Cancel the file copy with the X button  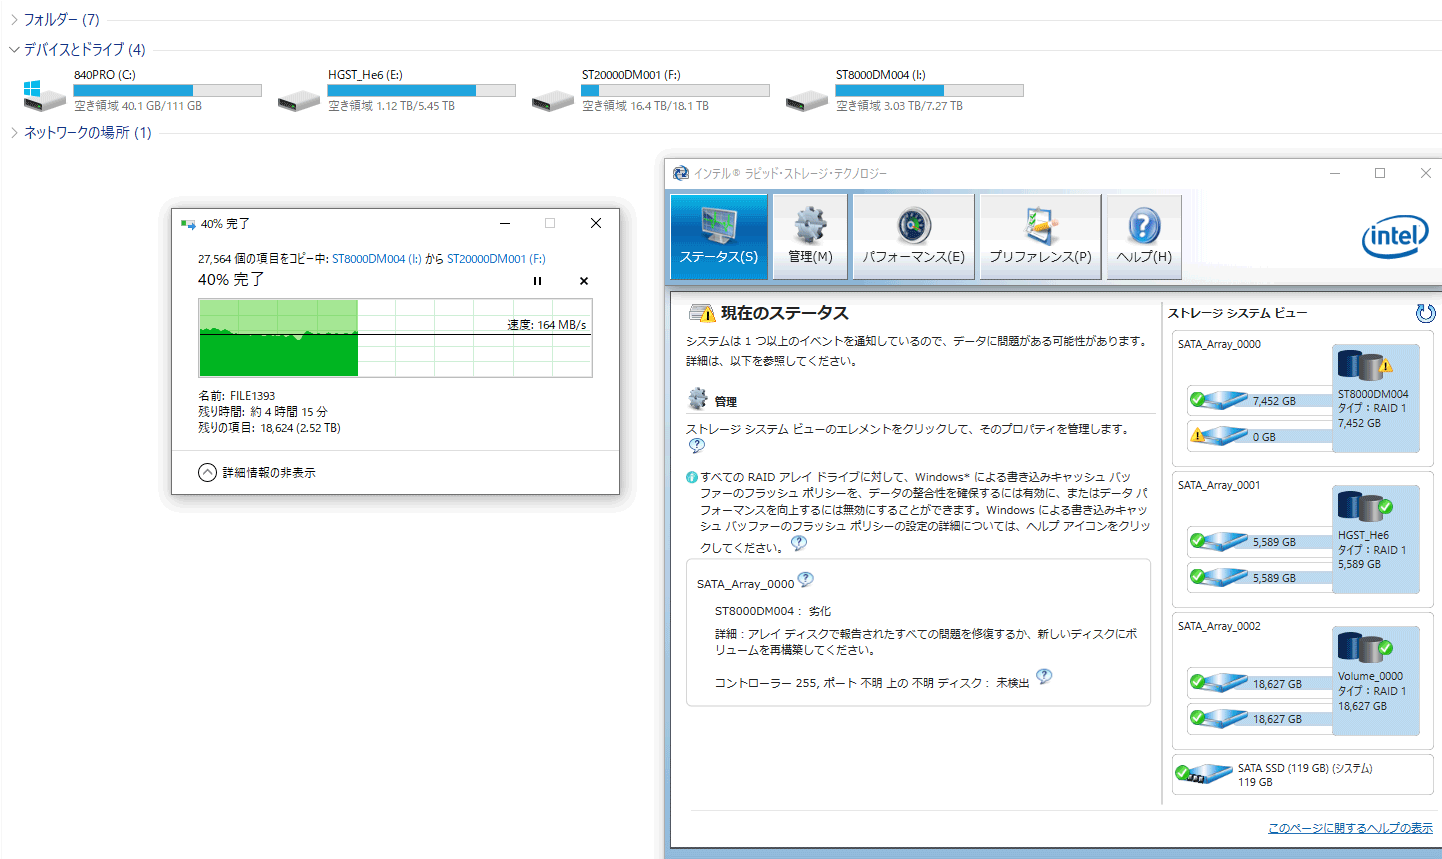point(584,281)
